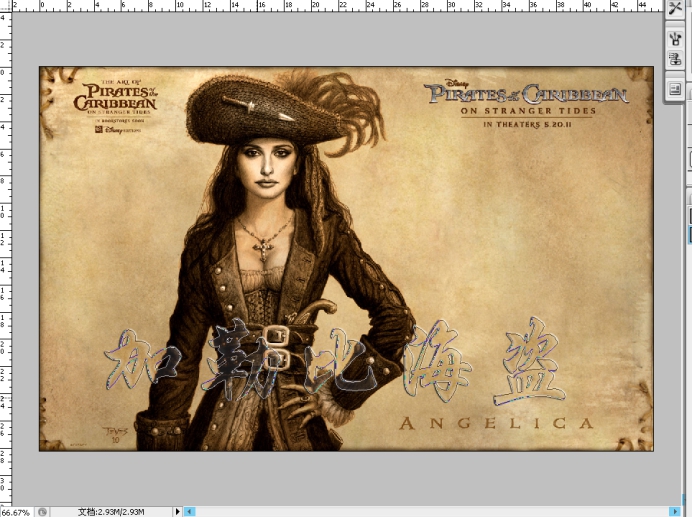693x517 pixels.
Task: Click the top horizontal ruler
Action: (x=338, y=6)
